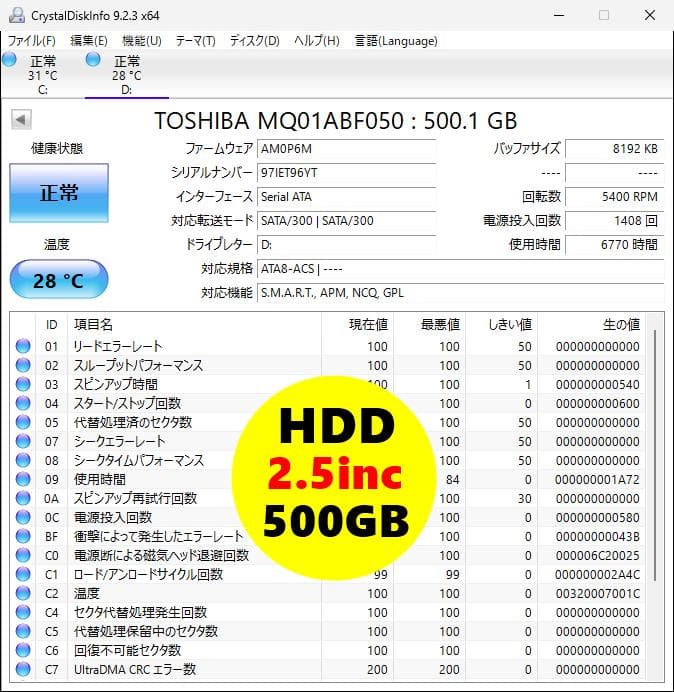The height and width of the screenshot is (692, 674).
Task: Click the disk title TOSHIBA MQ01ABF050 : 500.1 GB
Action: pos(335,120)
